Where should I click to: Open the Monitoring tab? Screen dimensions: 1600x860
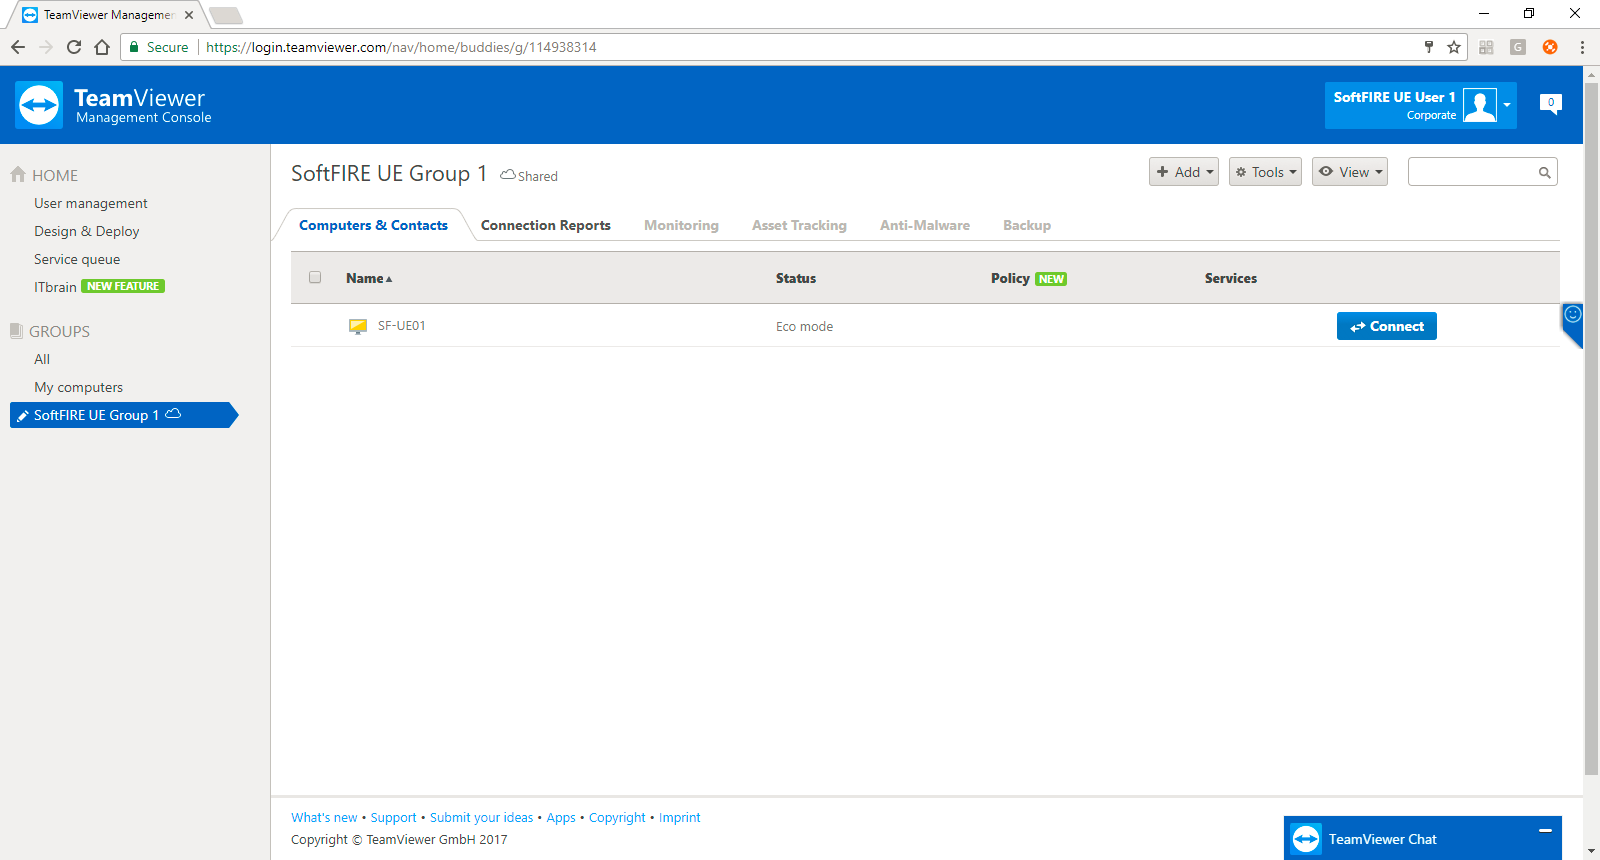(x=681, y=225)
